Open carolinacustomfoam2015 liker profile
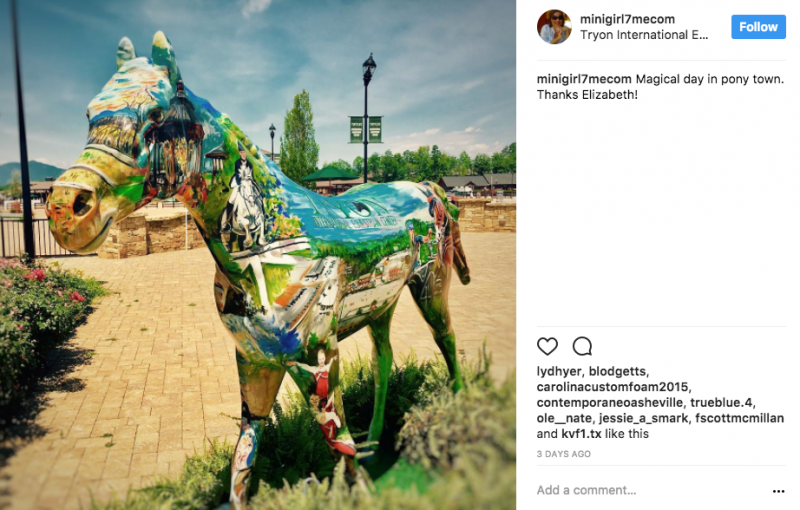The height and width of the screenshot is (510, 800). tap(612, 387)
